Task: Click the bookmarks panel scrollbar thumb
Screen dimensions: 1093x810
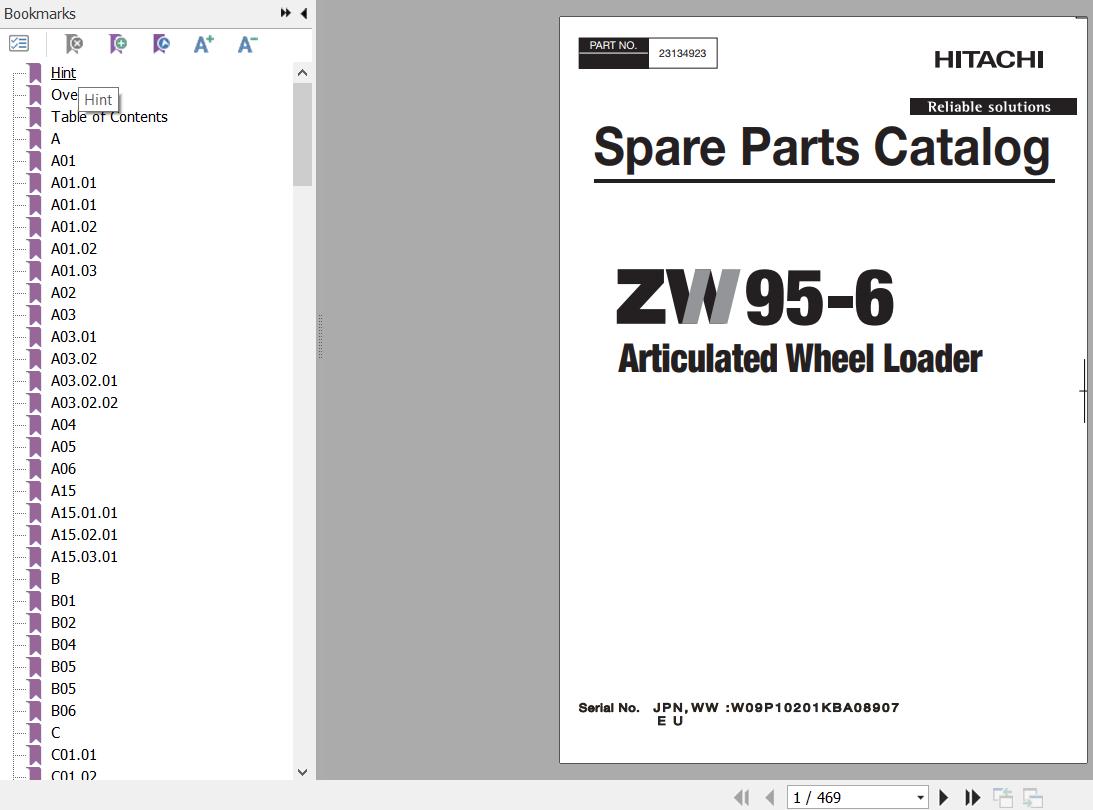Action: tap(303, 135)
